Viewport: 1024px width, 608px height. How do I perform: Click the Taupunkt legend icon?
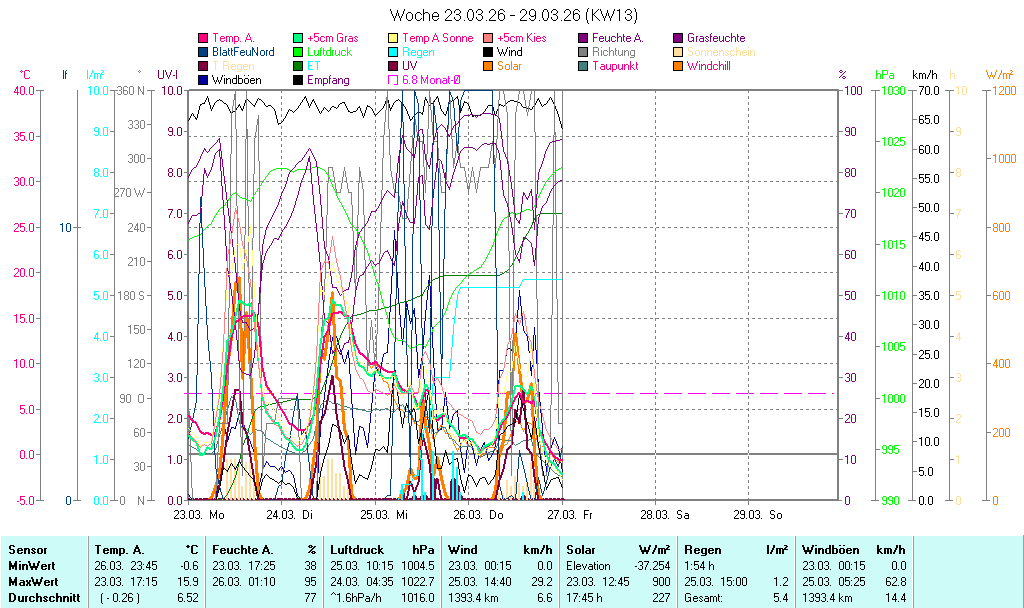[583, 66]
